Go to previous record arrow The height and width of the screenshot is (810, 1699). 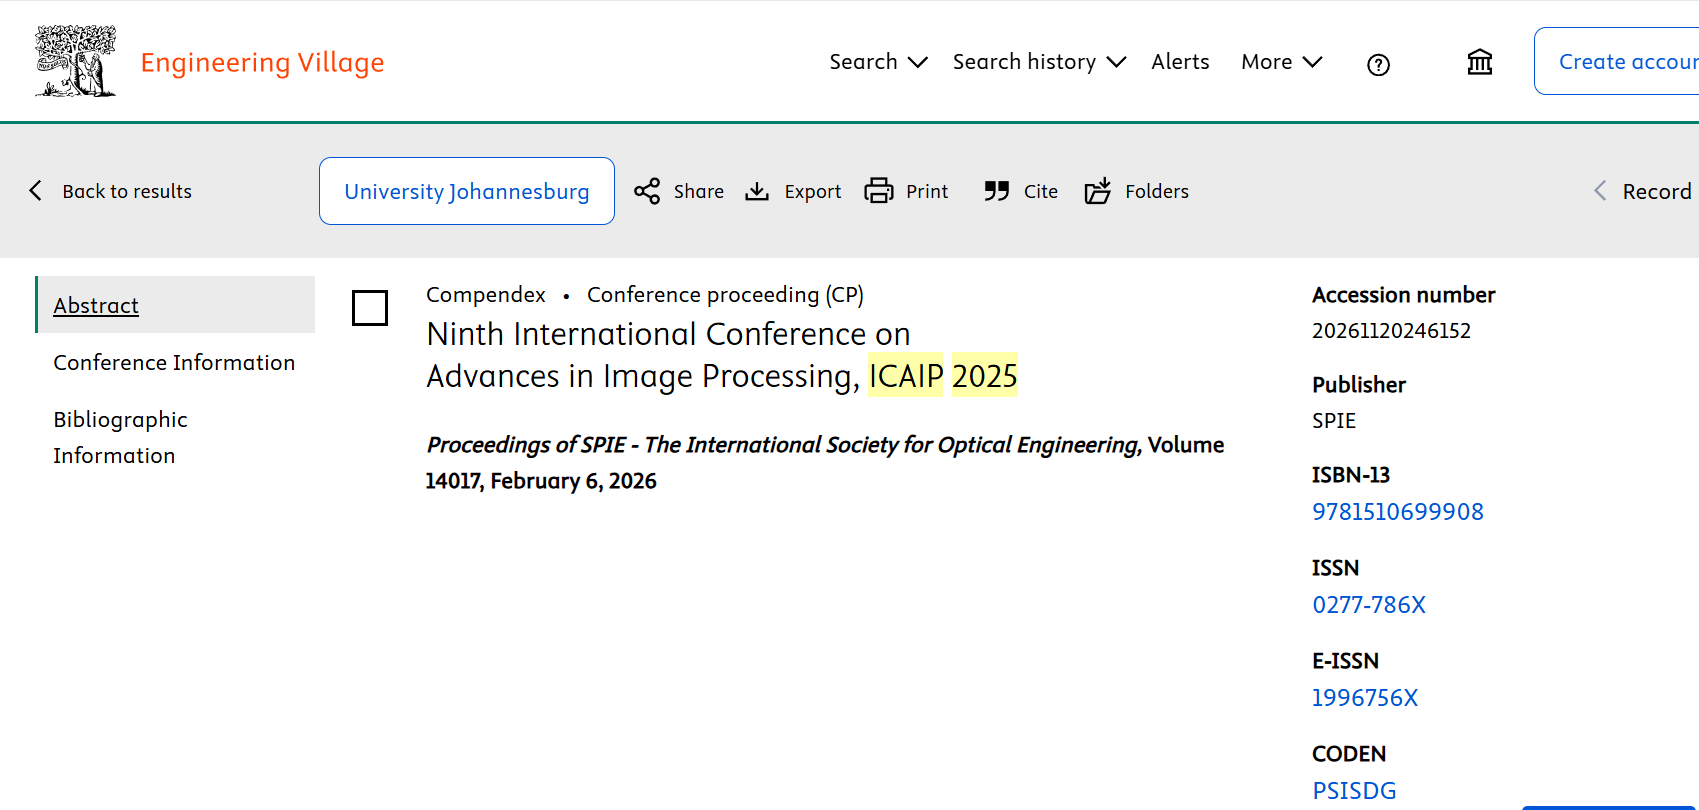[1600, 191]
